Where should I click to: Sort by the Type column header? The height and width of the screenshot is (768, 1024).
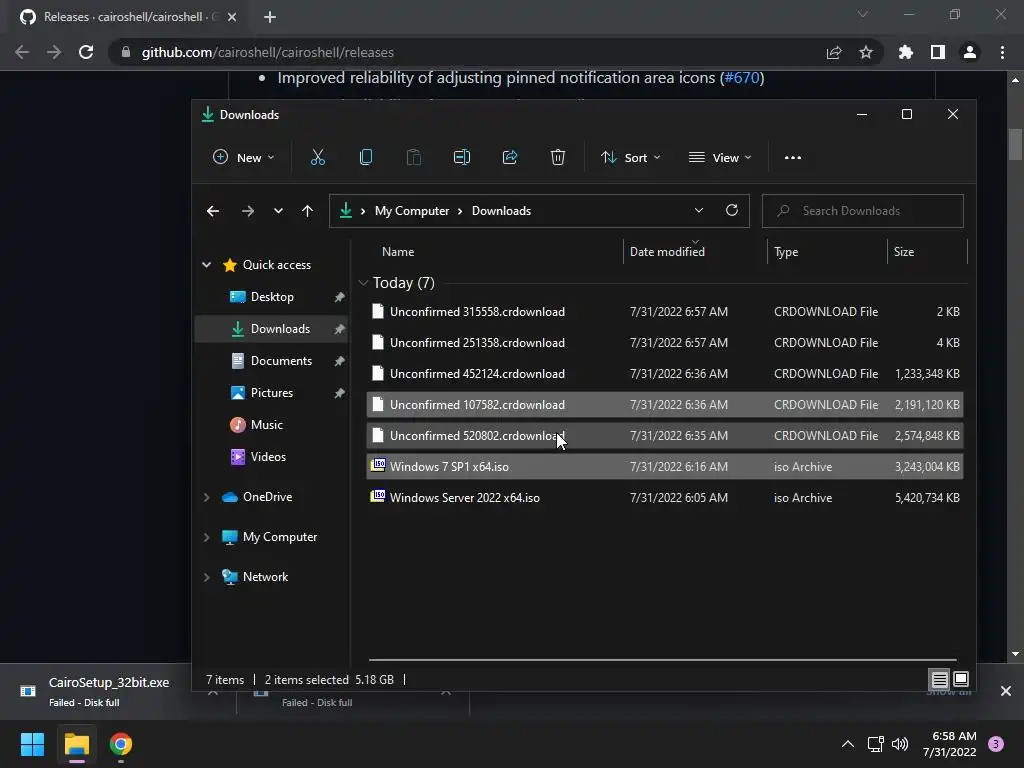786,251
